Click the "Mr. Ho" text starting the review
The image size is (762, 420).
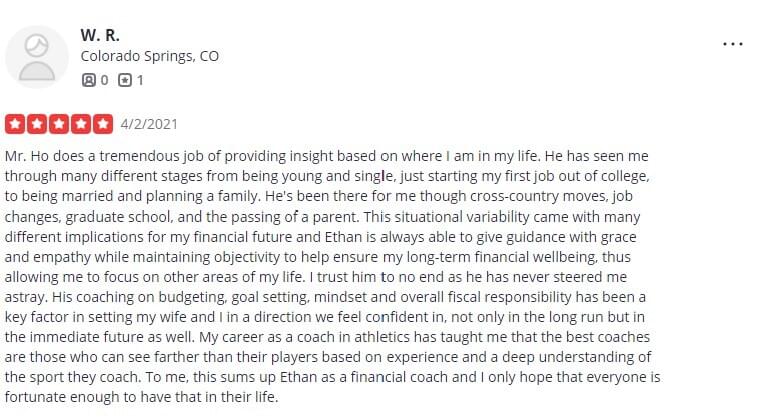[26, 156]
